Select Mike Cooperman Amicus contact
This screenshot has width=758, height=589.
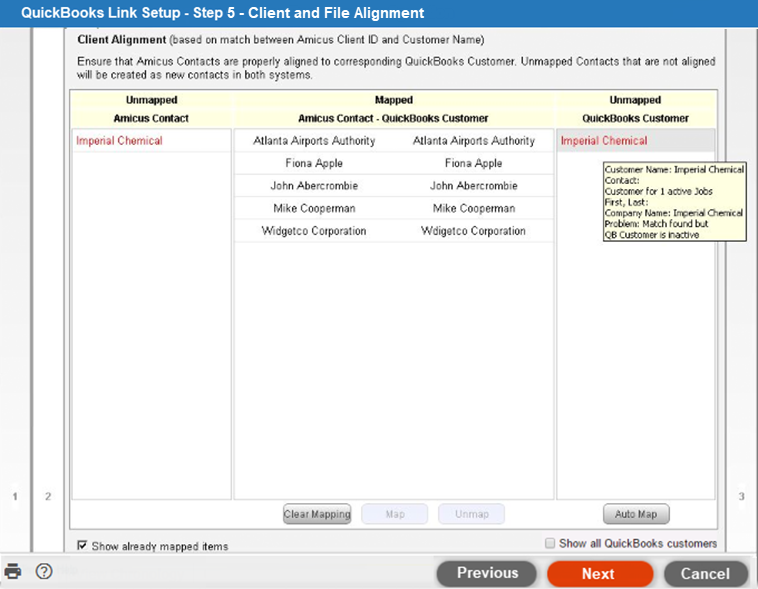click(x=314, y=208)
